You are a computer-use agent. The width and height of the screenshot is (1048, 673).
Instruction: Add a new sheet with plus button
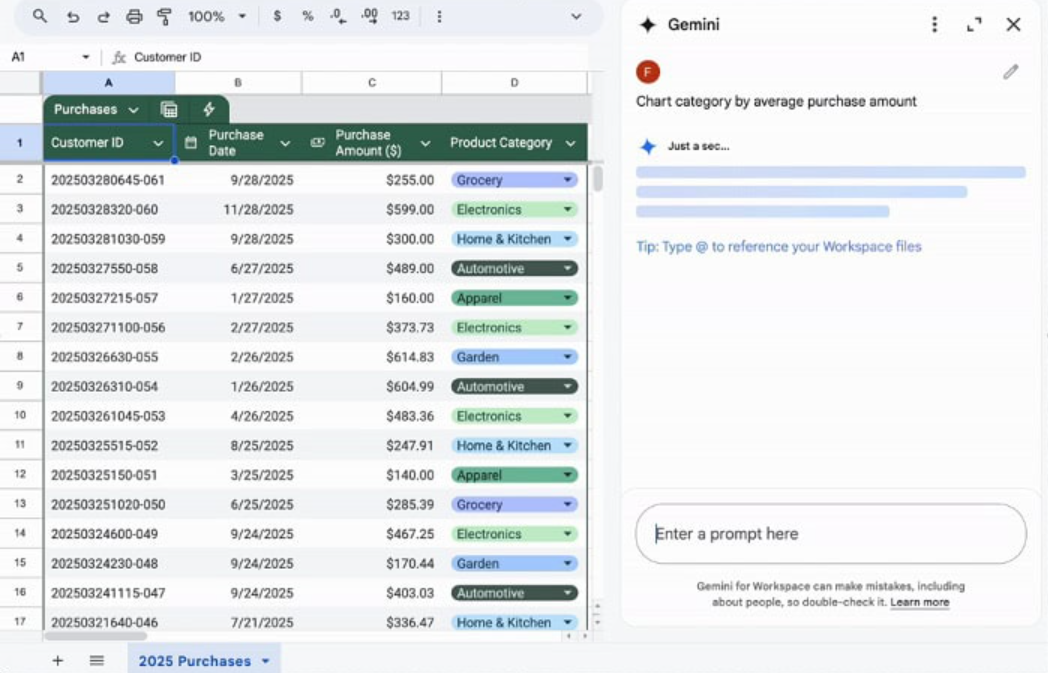[57, 661]
